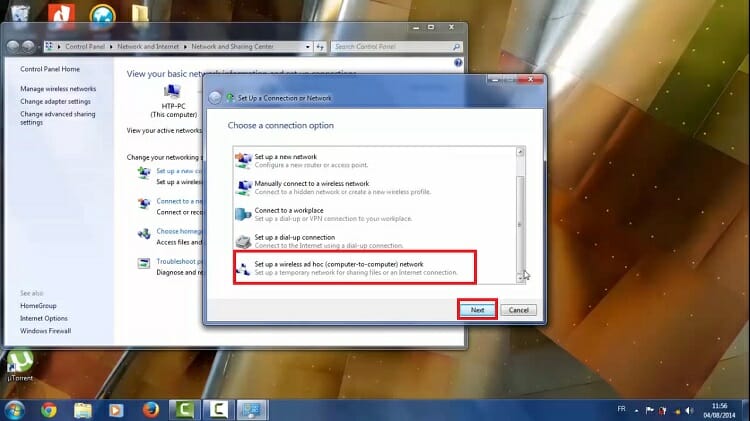Click 'Network and Internet' breadcrumb
This screenshot has height=421, width=750.
pos(148,46)
